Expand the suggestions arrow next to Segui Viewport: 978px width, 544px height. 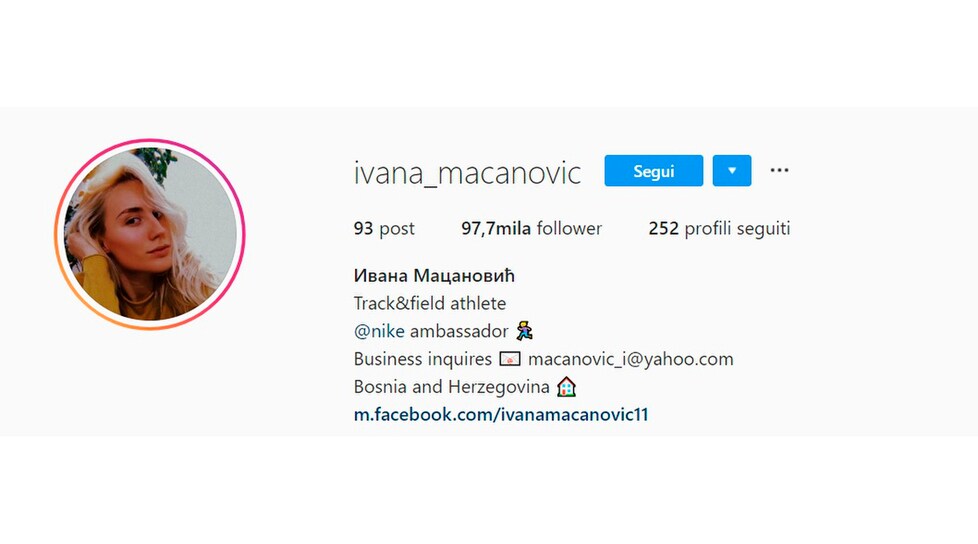coord(732,170)
